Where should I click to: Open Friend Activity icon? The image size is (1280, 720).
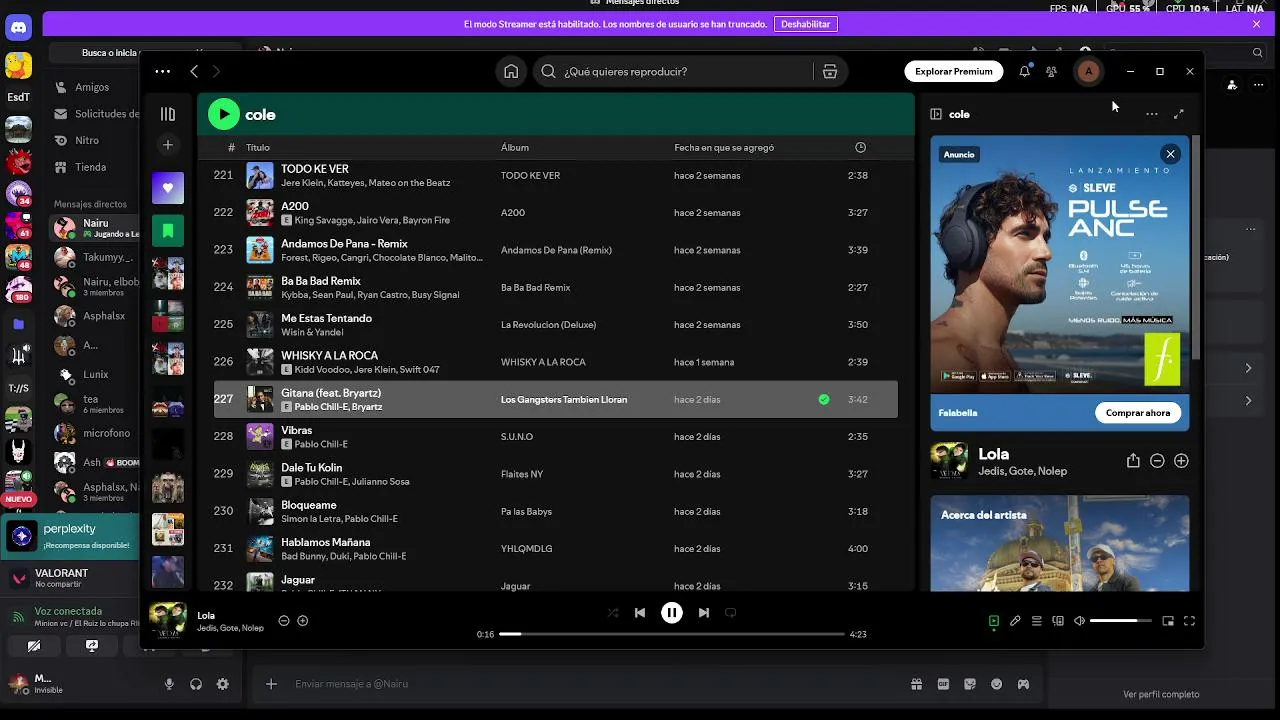coord(1051,71)
